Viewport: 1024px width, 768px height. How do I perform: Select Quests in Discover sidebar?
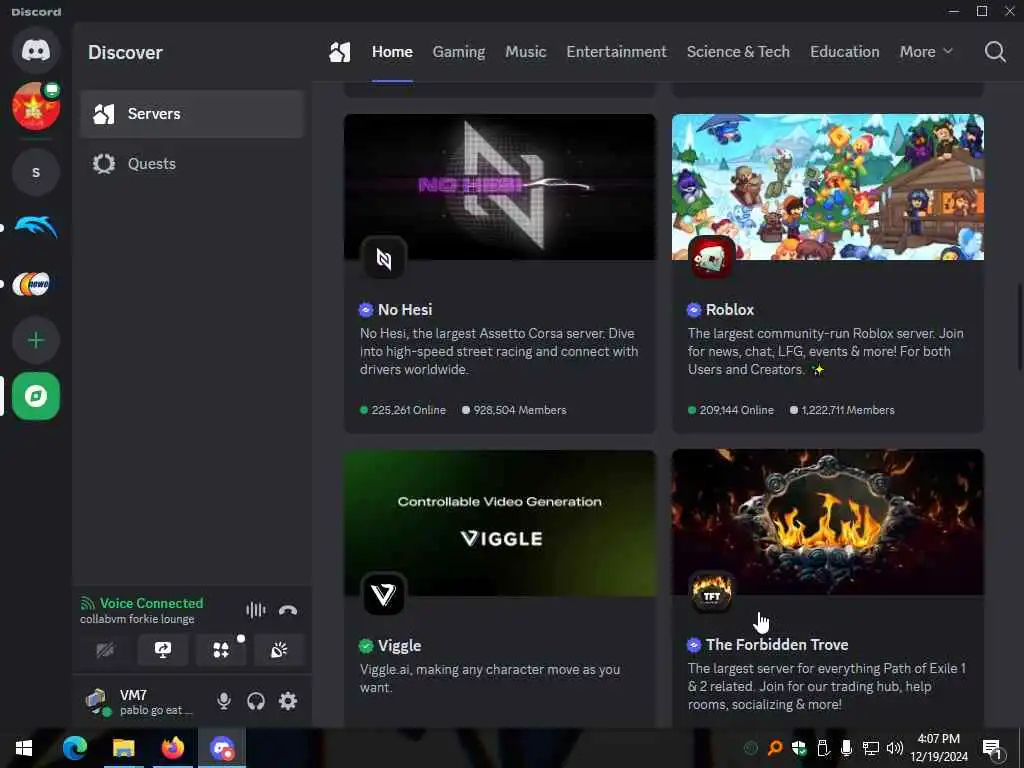tap(192, 163)
